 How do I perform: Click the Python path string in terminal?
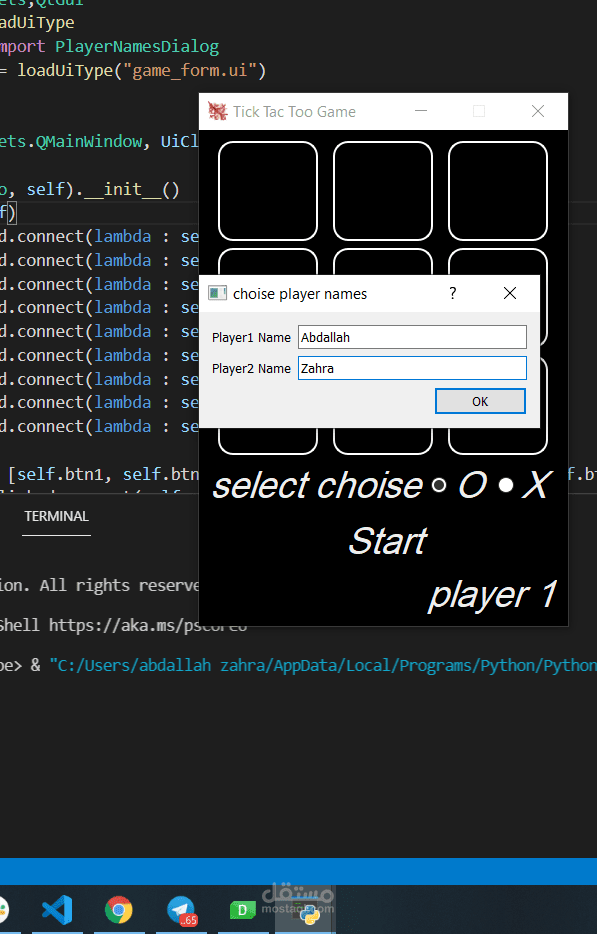point(323,665)
